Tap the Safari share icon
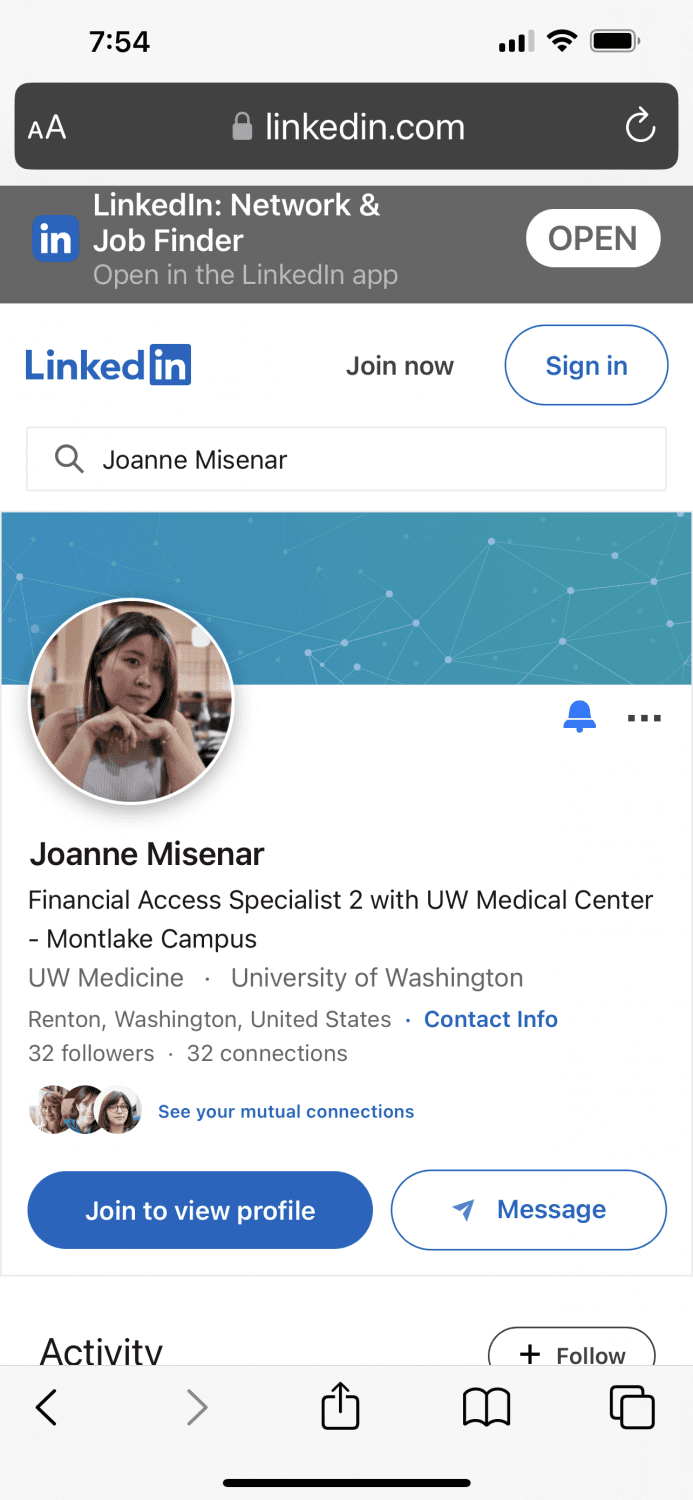The width and height of the screenshot is (693, 1500). click(340, 1406)
